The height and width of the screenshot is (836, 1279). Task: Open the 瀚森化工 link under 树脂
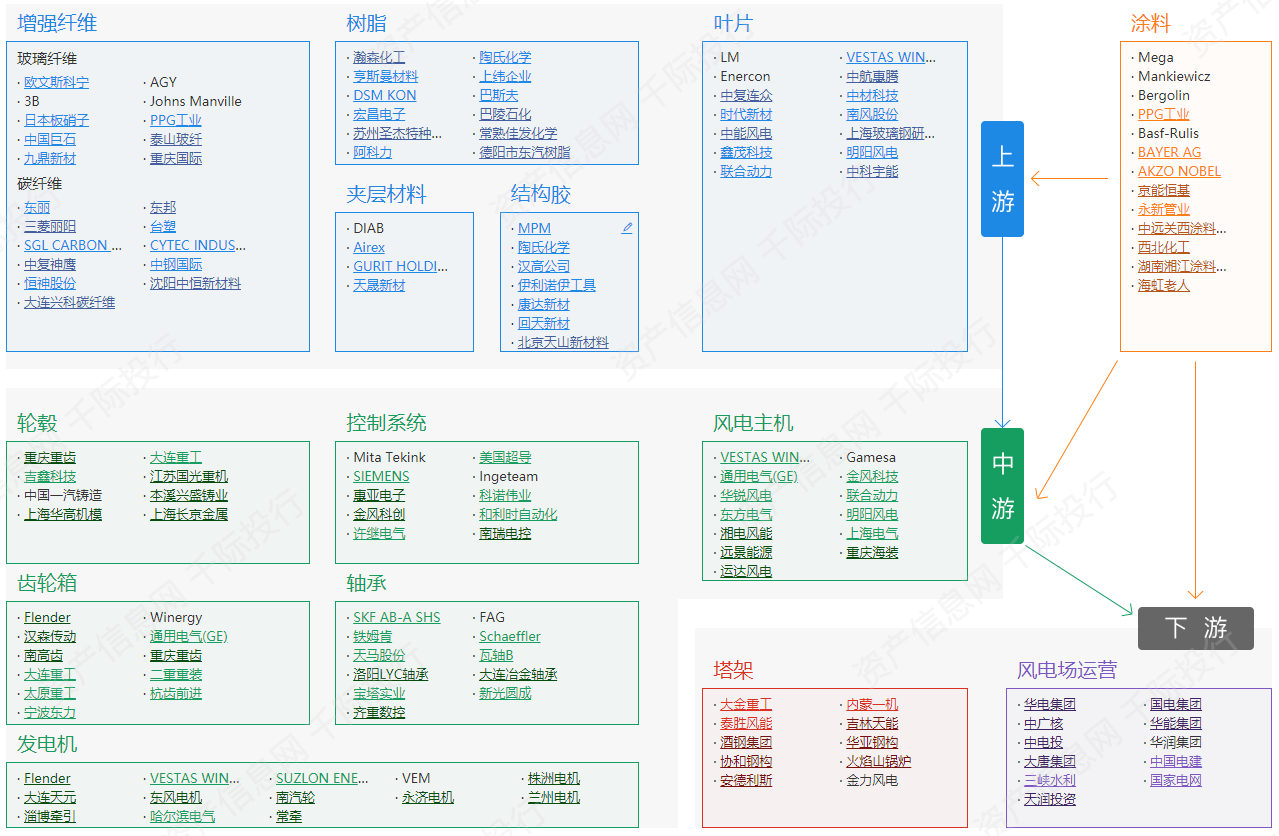coord(379,57)
